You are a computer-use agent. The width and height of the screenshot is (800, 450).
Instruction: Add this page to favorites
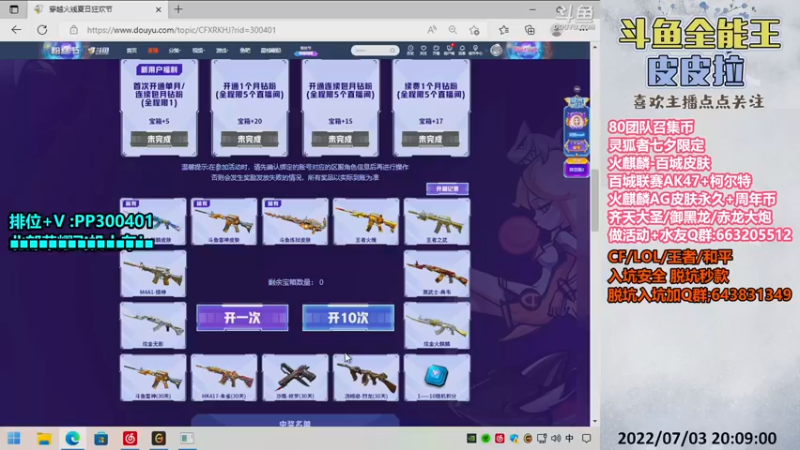(474, 30)
